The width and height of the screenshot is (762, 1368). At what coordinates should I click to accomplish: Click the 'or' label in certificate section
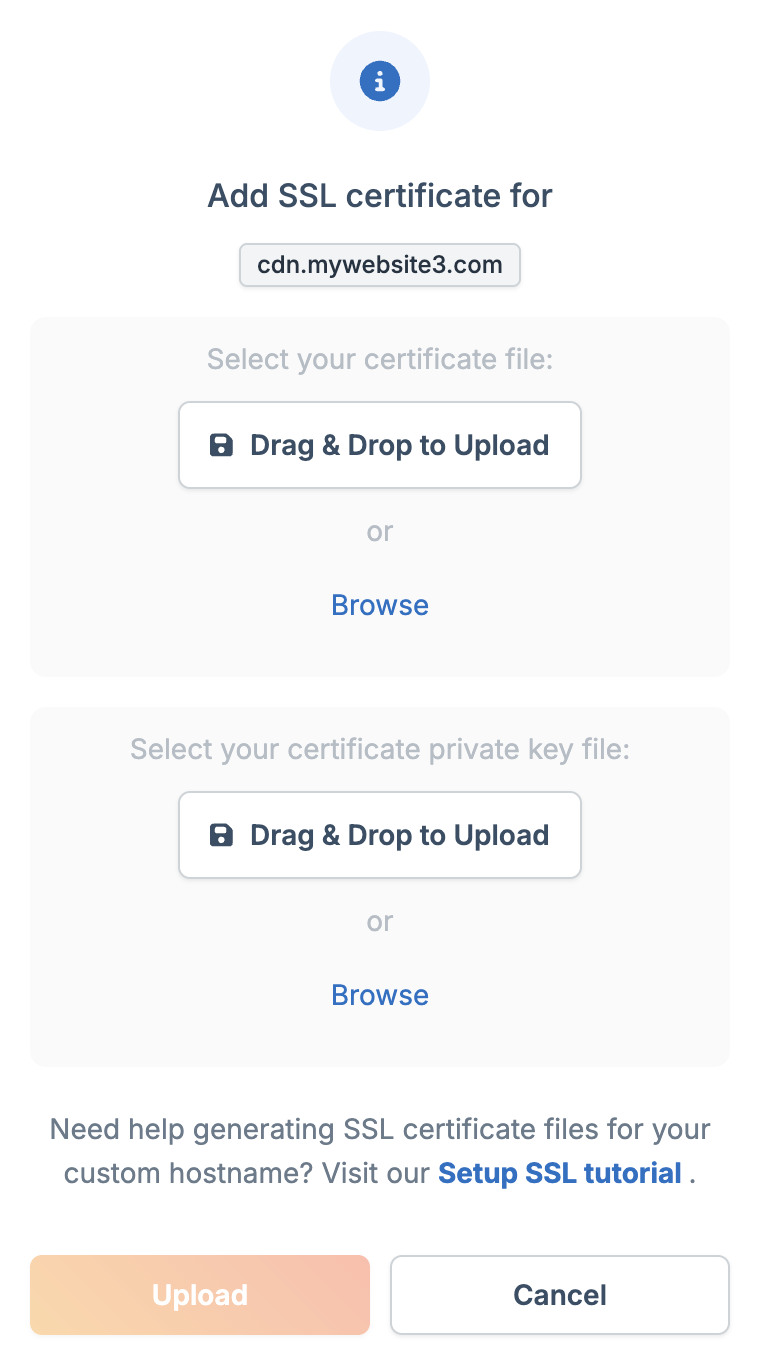click(x=380, y=531)
